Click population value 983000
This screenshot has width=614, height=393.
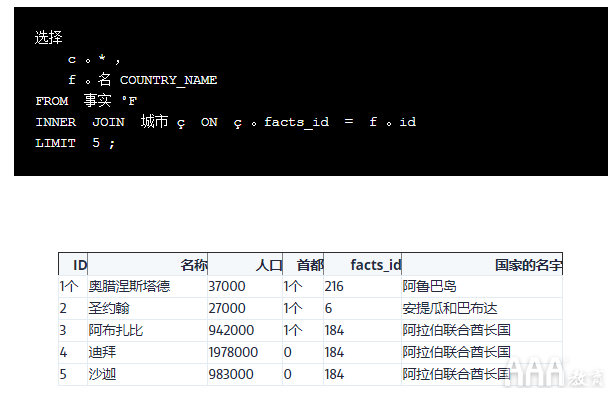[x=231, y=374]
